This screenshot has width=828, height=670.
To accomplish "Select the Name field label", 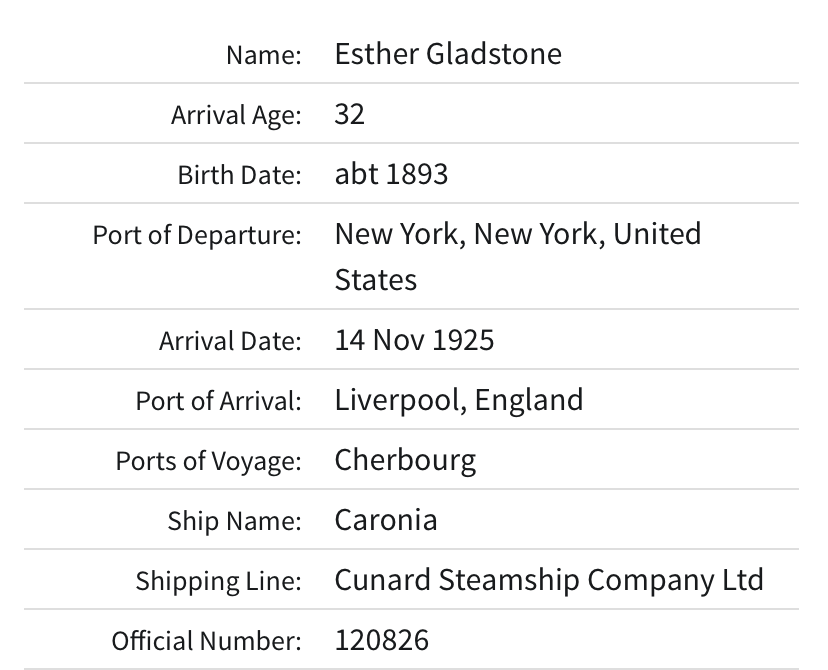I will point(263,56).
